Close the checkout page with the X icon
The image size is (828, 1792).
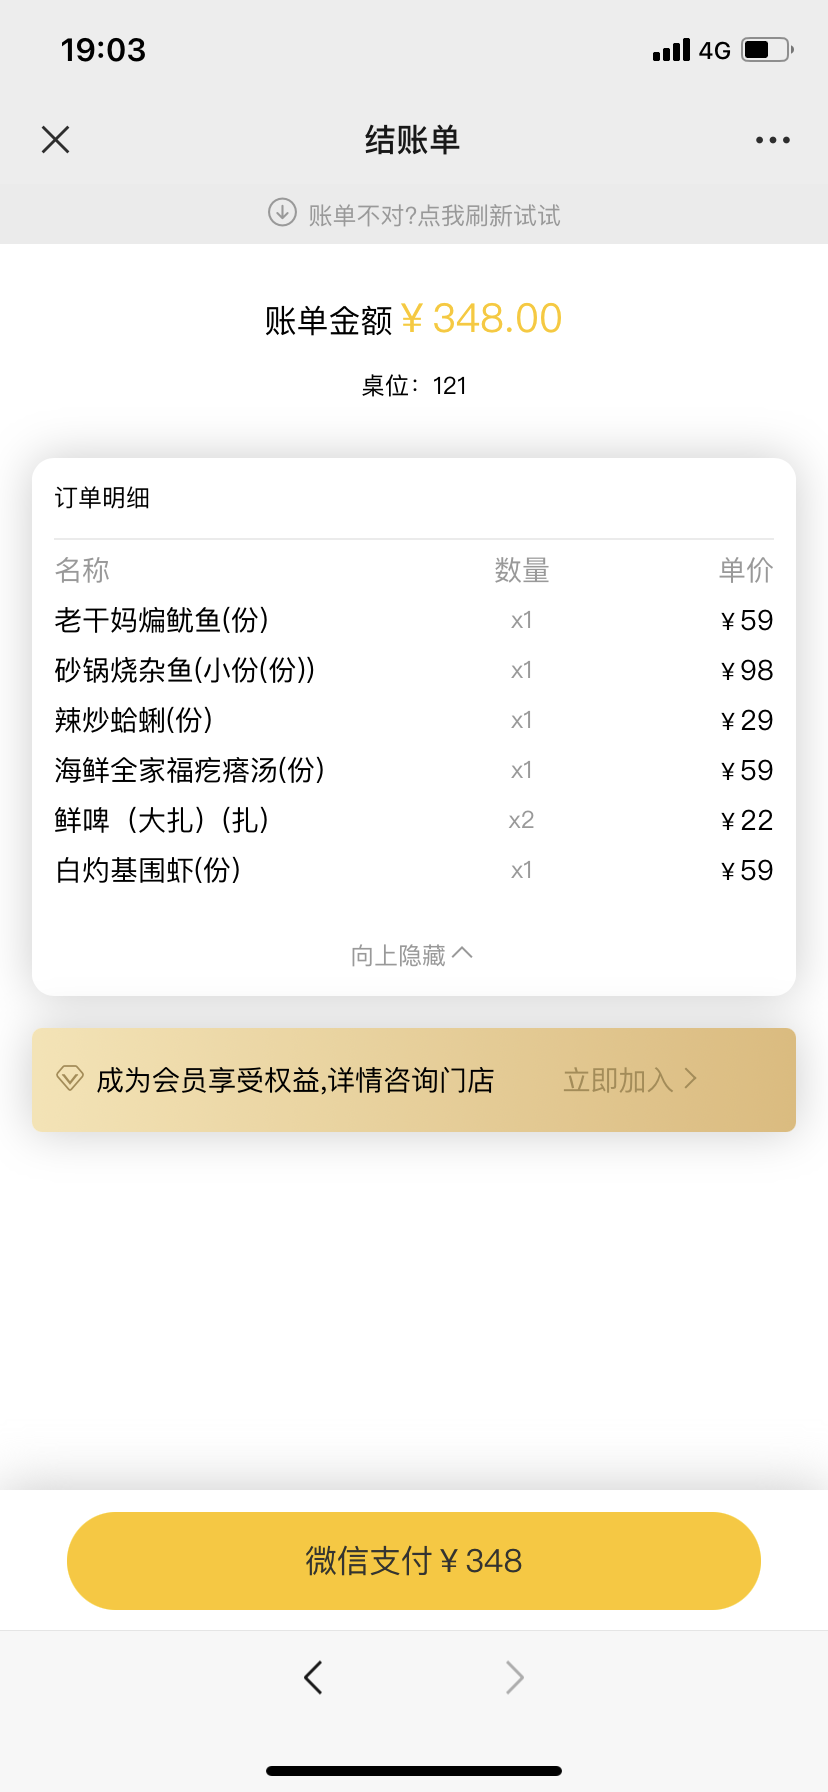(56, 139)
